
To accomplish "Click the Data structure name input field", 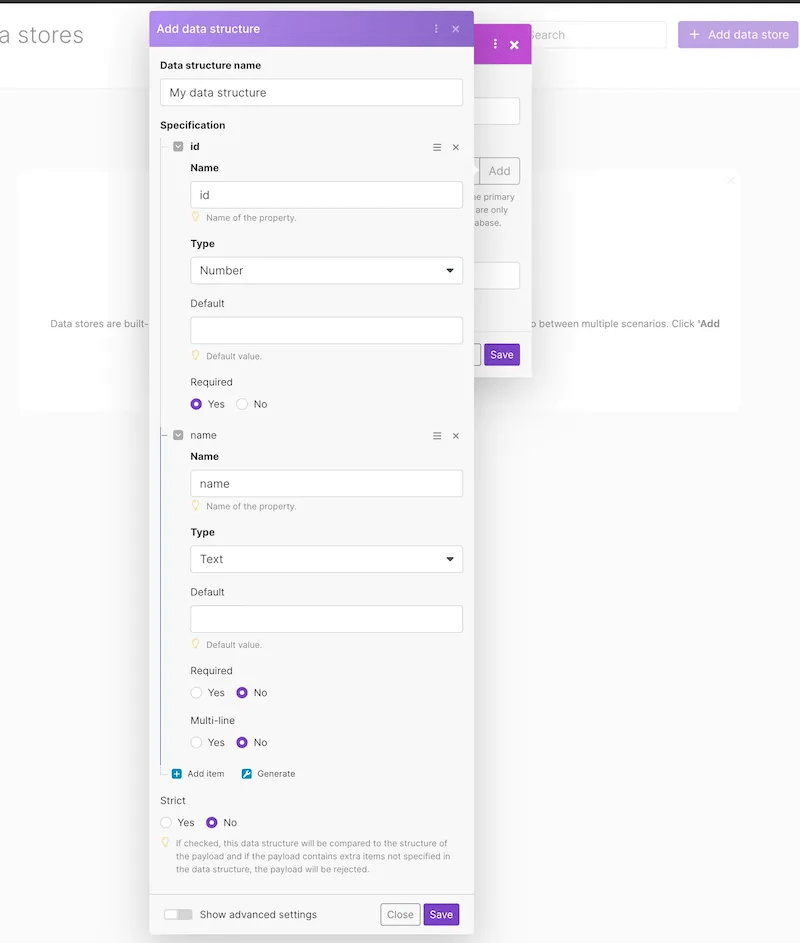I will click(x=311, y=92).
